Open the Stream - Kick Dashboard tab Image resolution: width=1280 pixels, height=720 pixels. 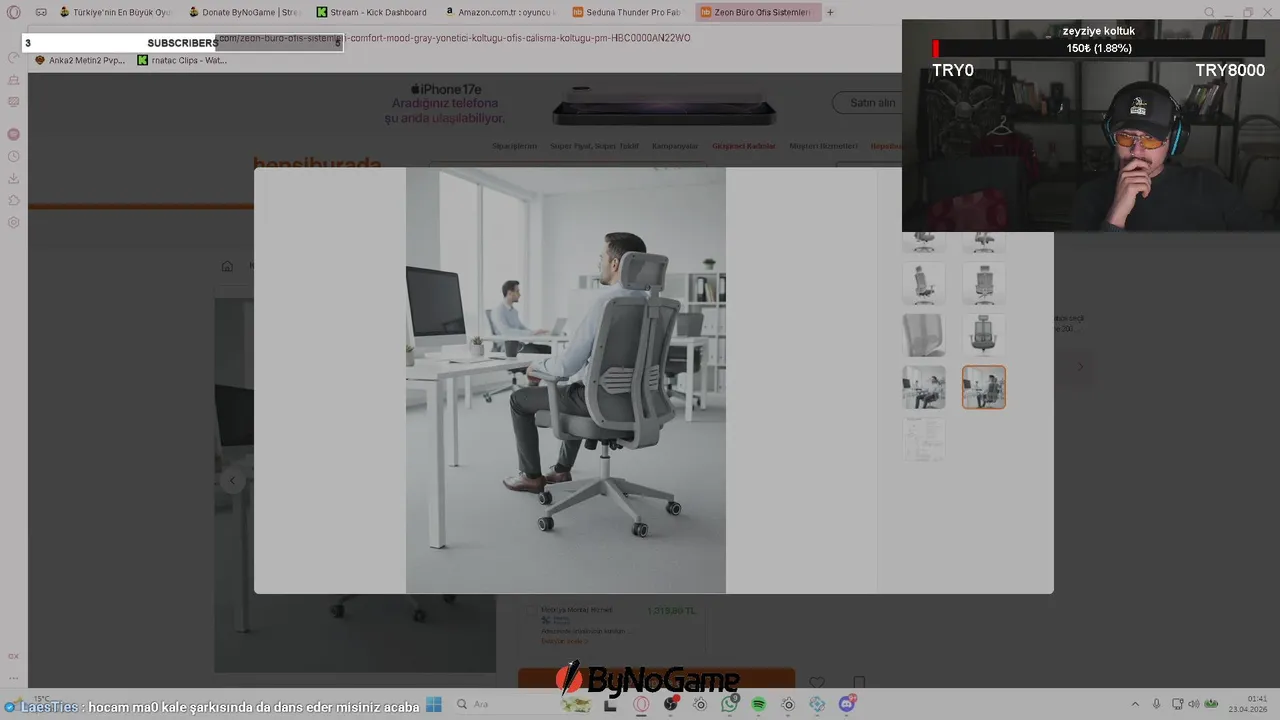(x=373, y=12)
